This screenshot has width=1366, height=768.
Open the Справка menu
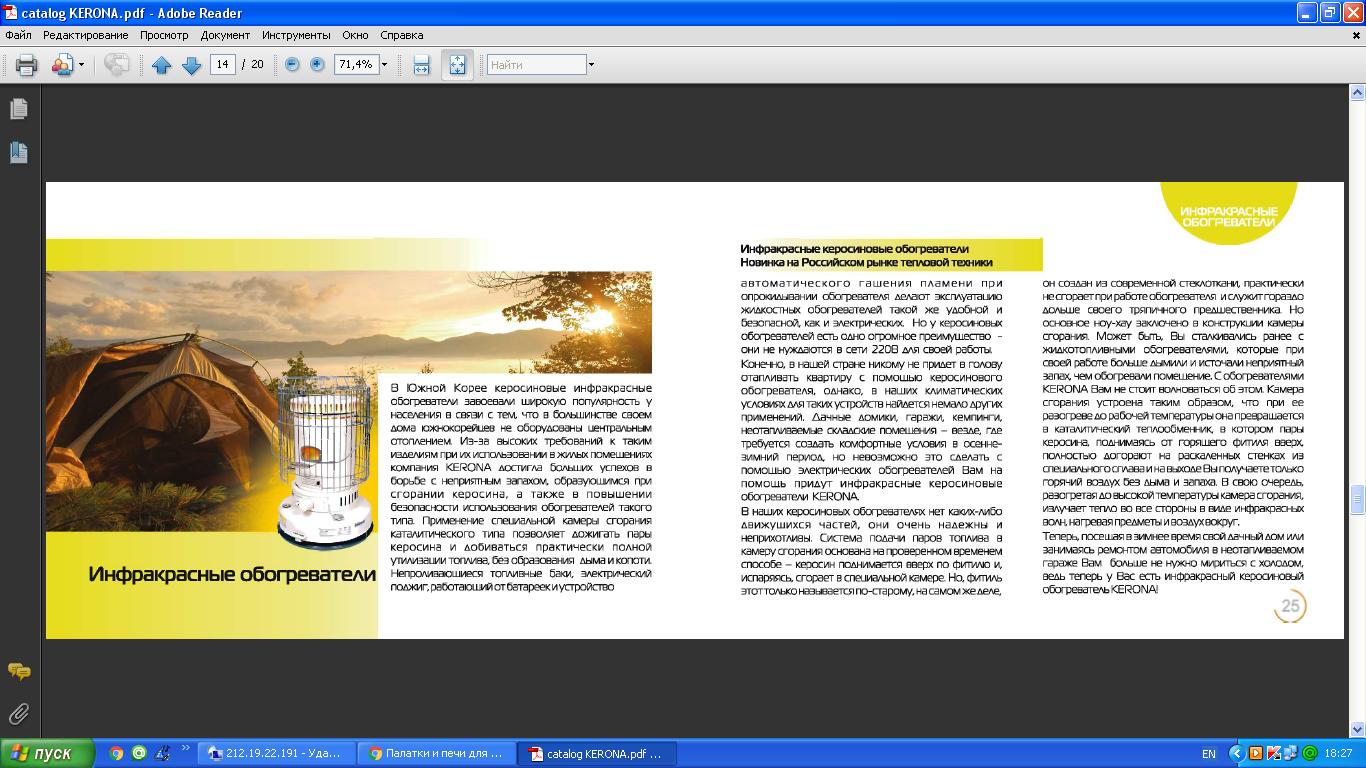pos(402,35)
